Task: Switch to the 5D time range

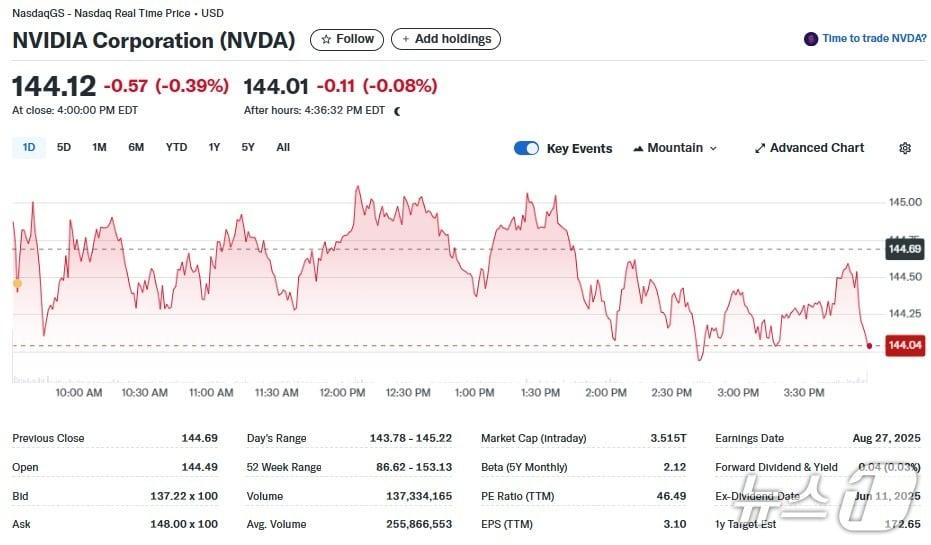Action: [x=64, y=147]
